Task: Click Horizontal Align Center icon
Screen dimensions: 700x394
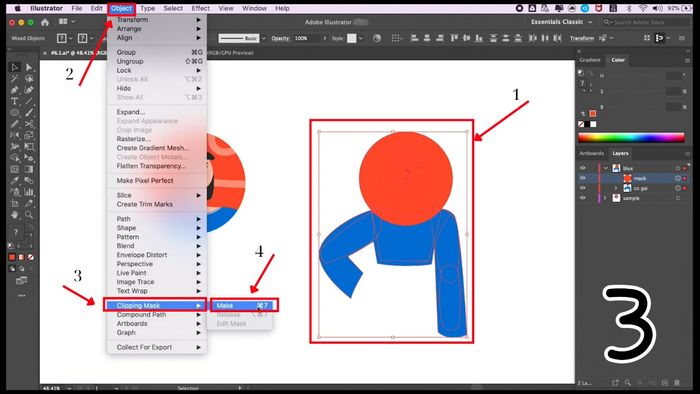Action: (x=427, y=38)
